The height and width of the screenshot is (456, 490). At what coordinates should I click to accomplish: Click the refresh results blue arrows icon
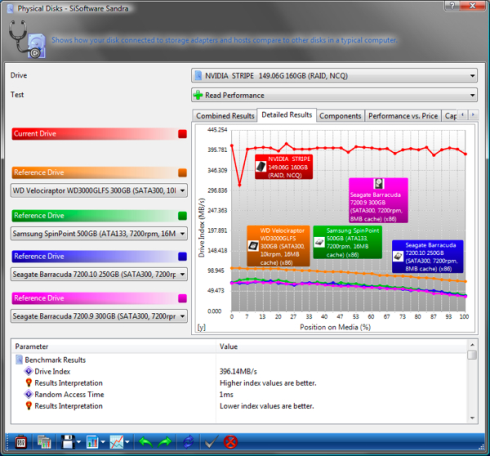point(188,442)
